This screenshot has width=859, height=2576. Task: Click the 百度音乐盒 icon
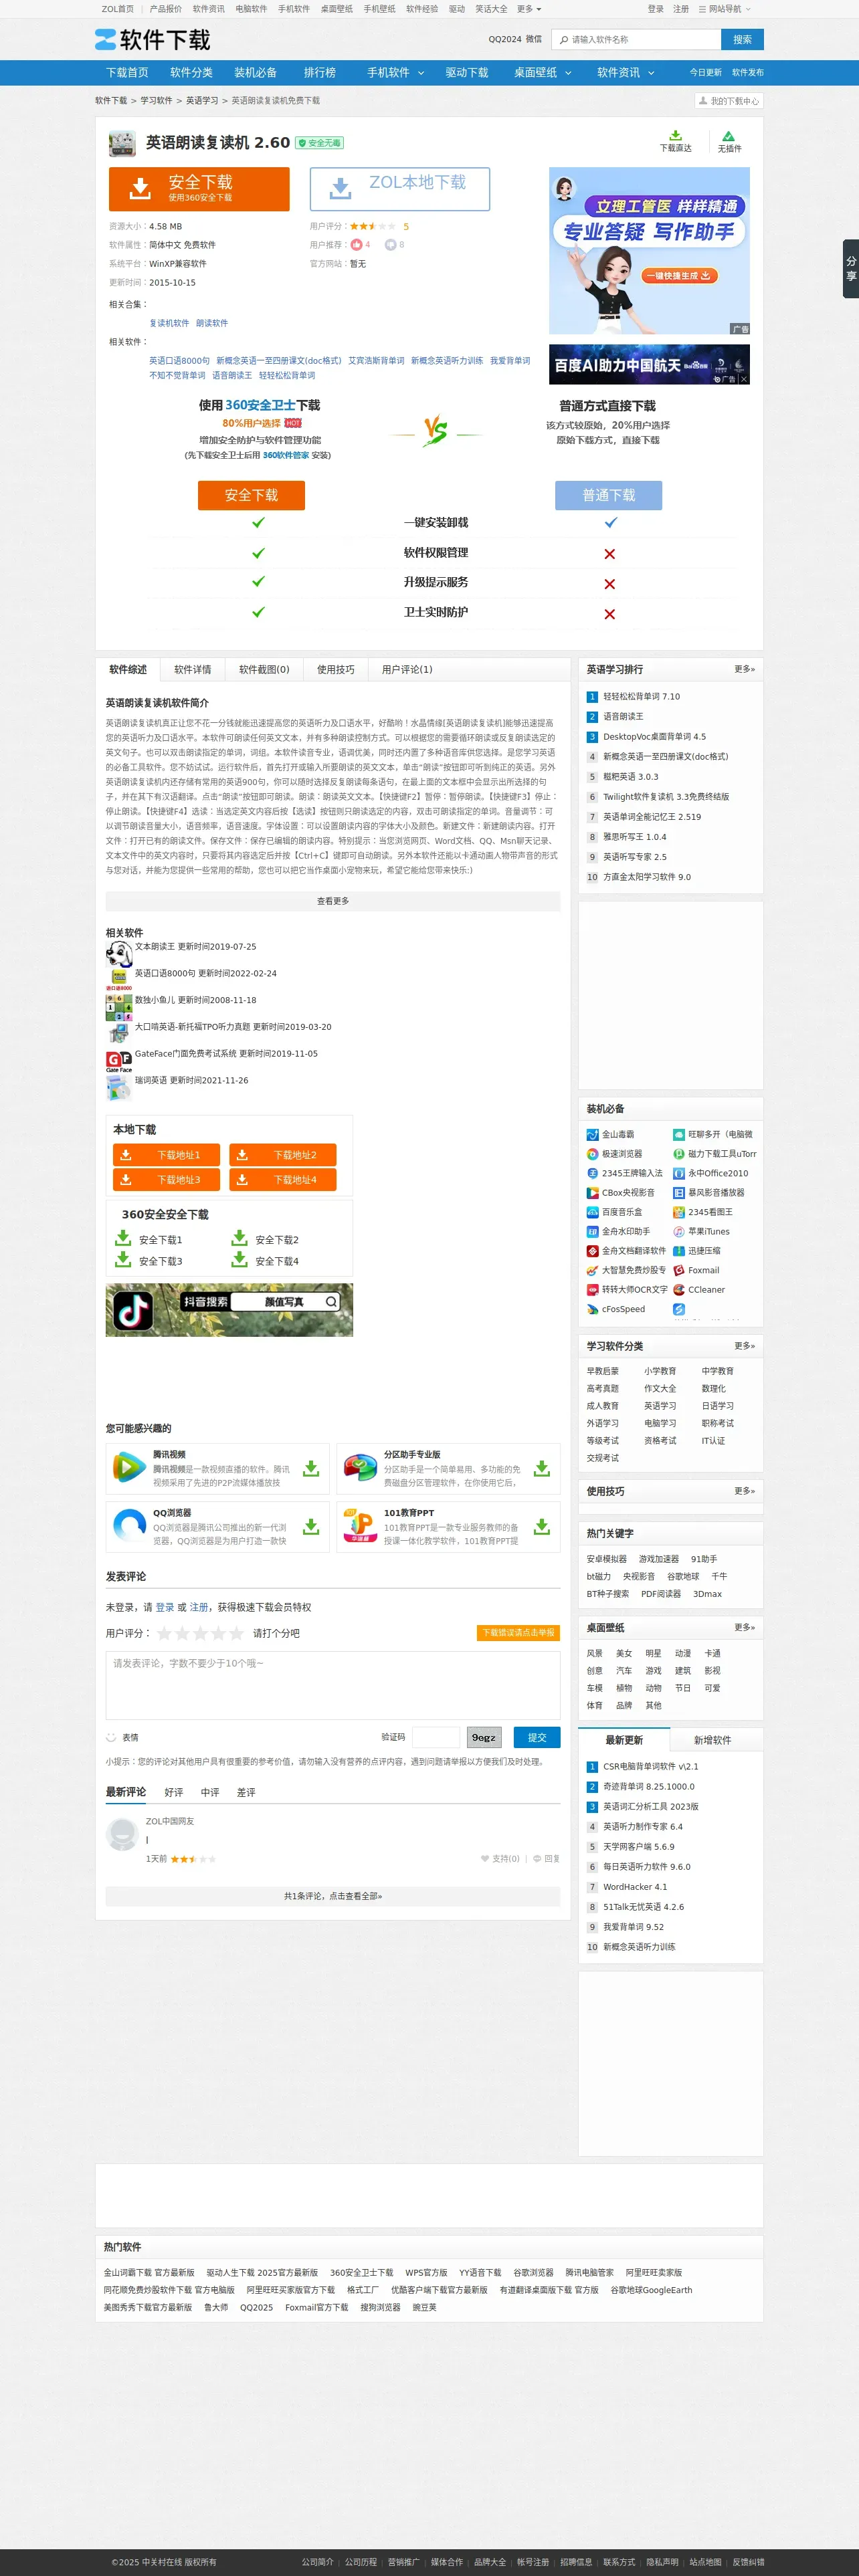pyautogui.click(x=592, y=1212)
